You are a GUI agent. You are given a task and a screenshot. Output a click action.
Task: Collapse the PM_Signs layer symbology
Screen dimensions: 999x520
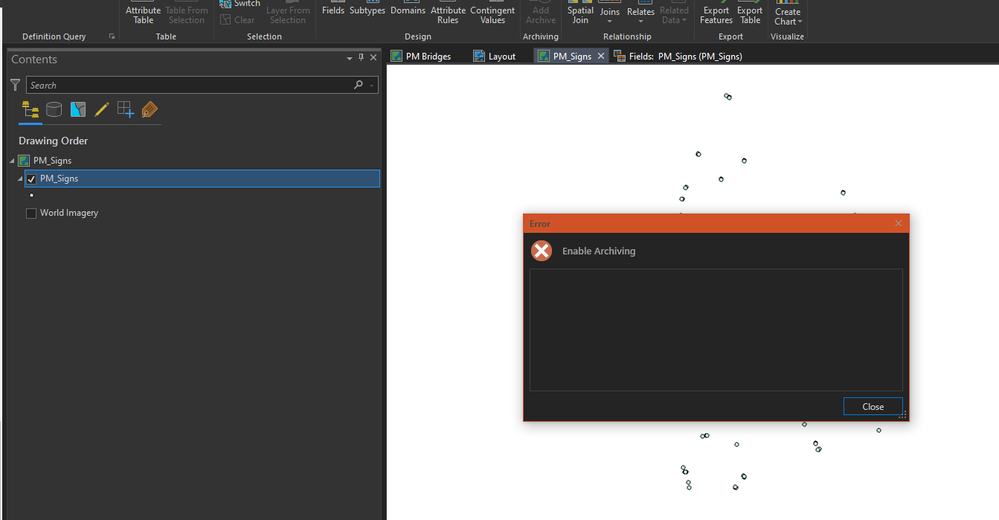click(20, 178)
